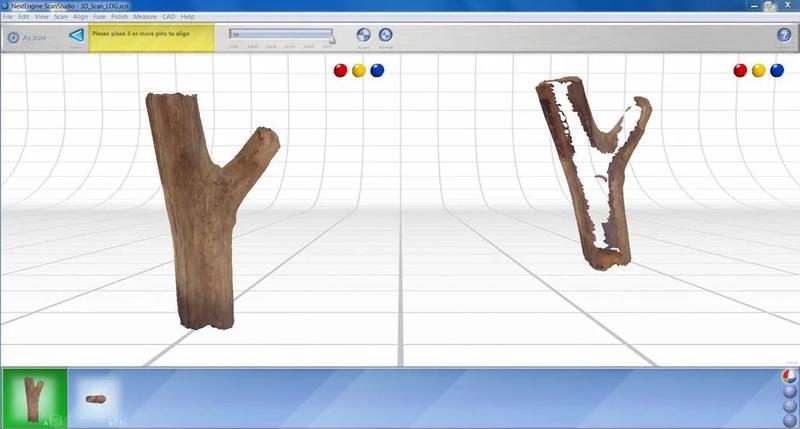800x429 pixels.
Task: Open the Measure menu
Action: (x=144, y=17)
